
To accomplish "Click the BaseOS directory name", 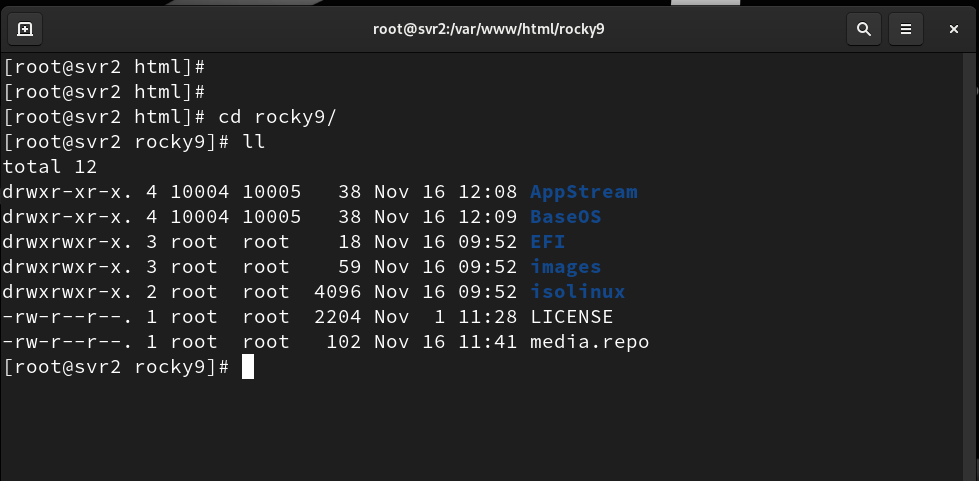I will point(565,217).
